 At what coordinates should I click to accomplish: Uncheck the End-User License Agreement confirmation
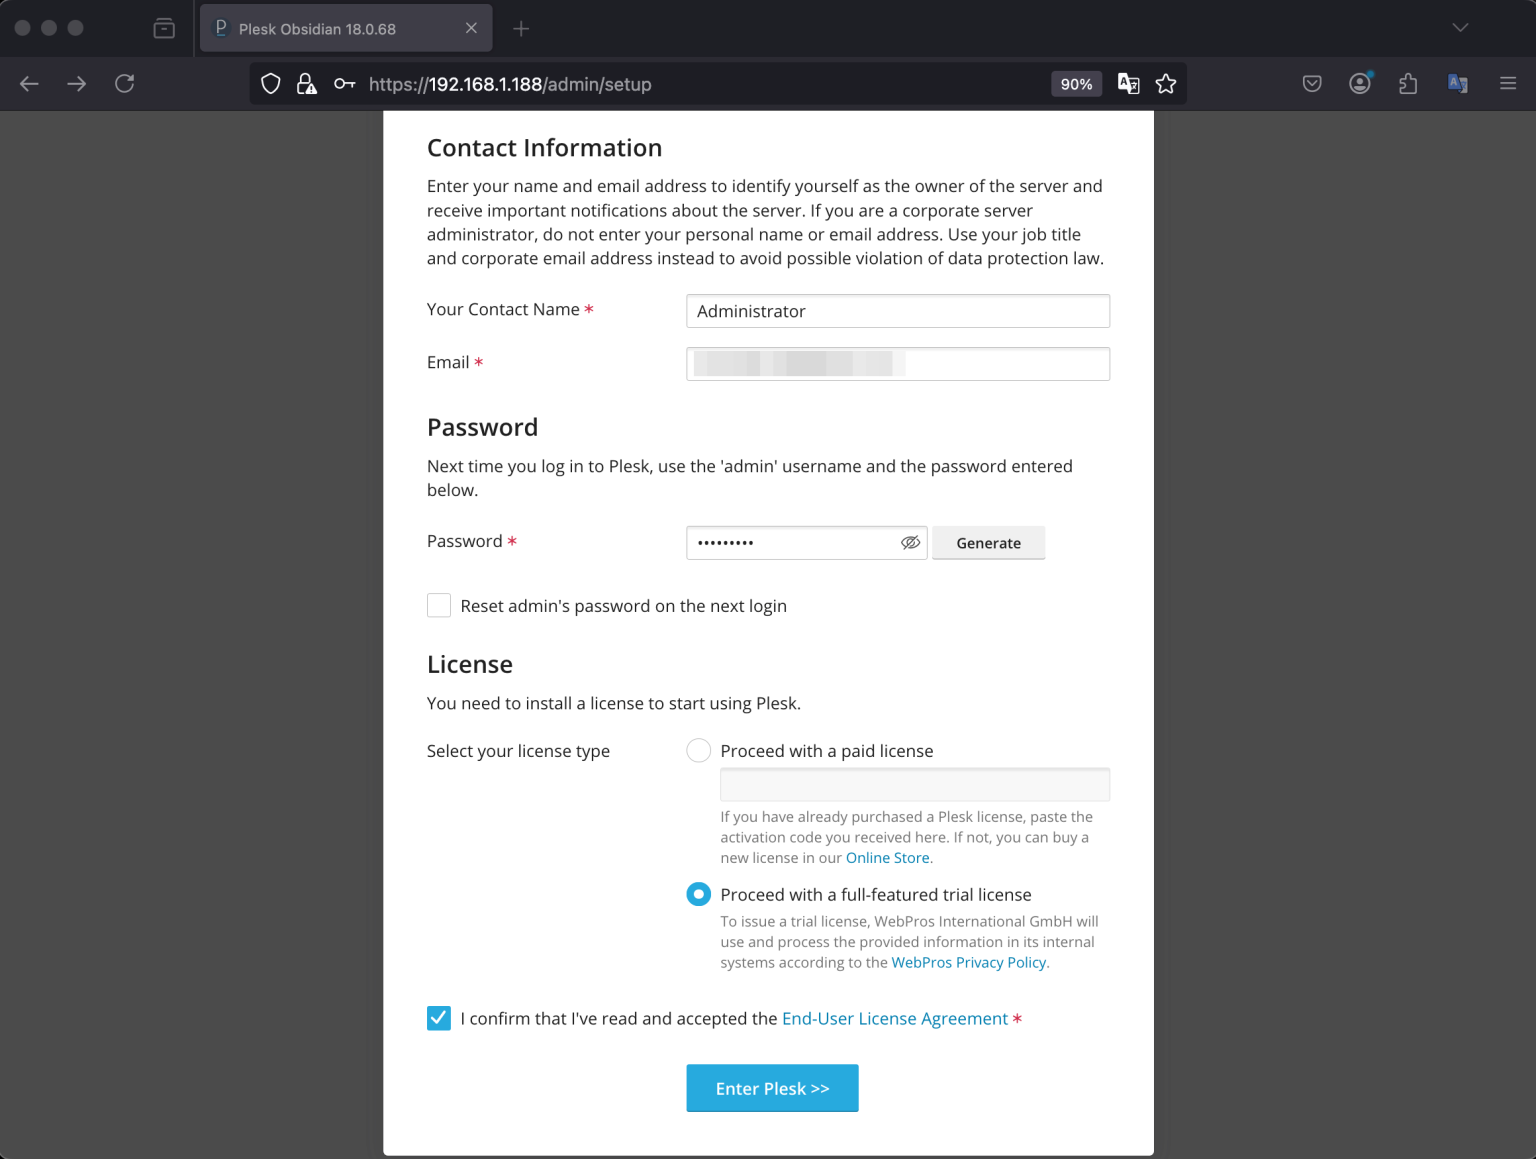[x=439, y=1018]
